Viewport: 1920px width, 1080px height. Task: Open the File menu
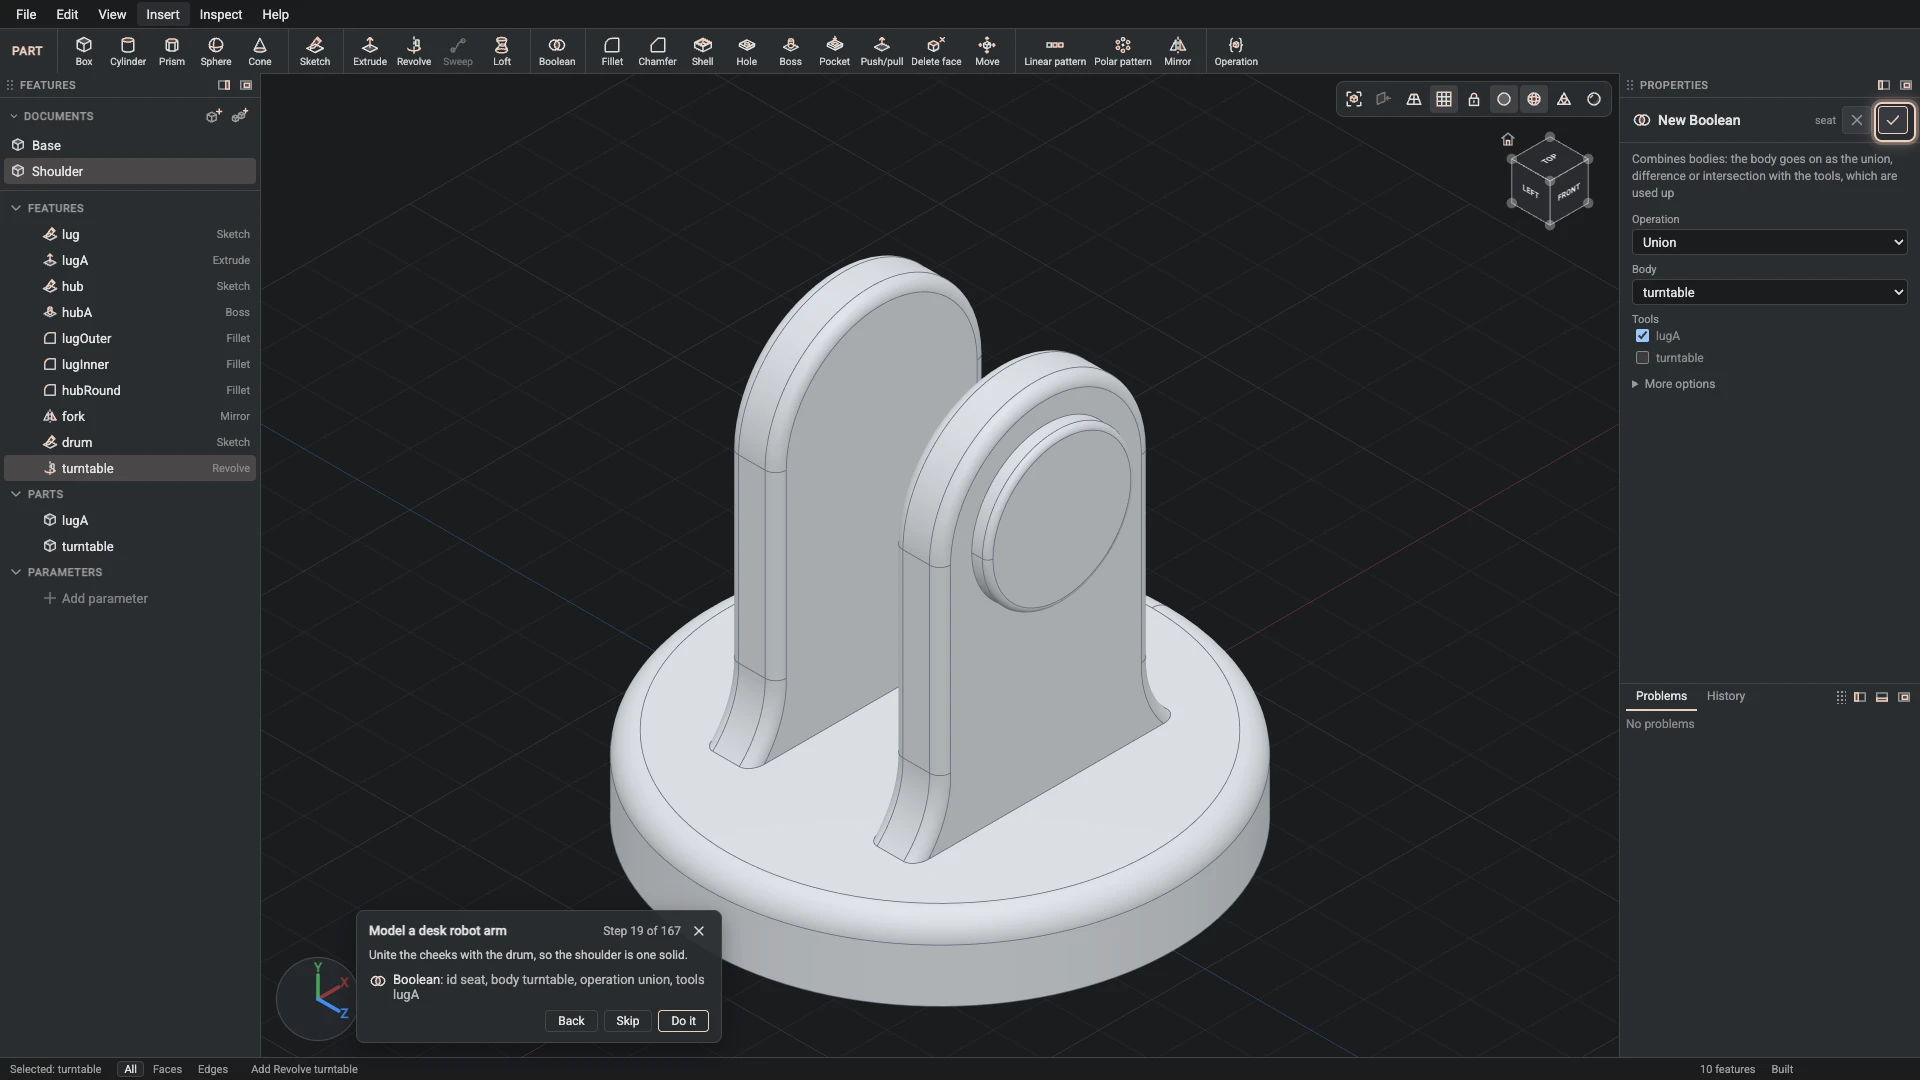pyautogui.click(x=26, y=14)
